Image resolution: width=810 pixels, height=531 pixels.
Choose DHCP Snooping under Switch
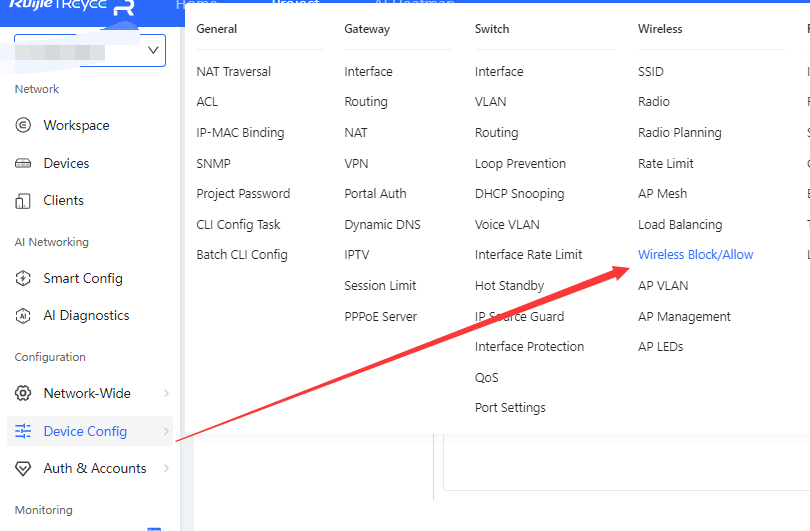click(519, 194)
